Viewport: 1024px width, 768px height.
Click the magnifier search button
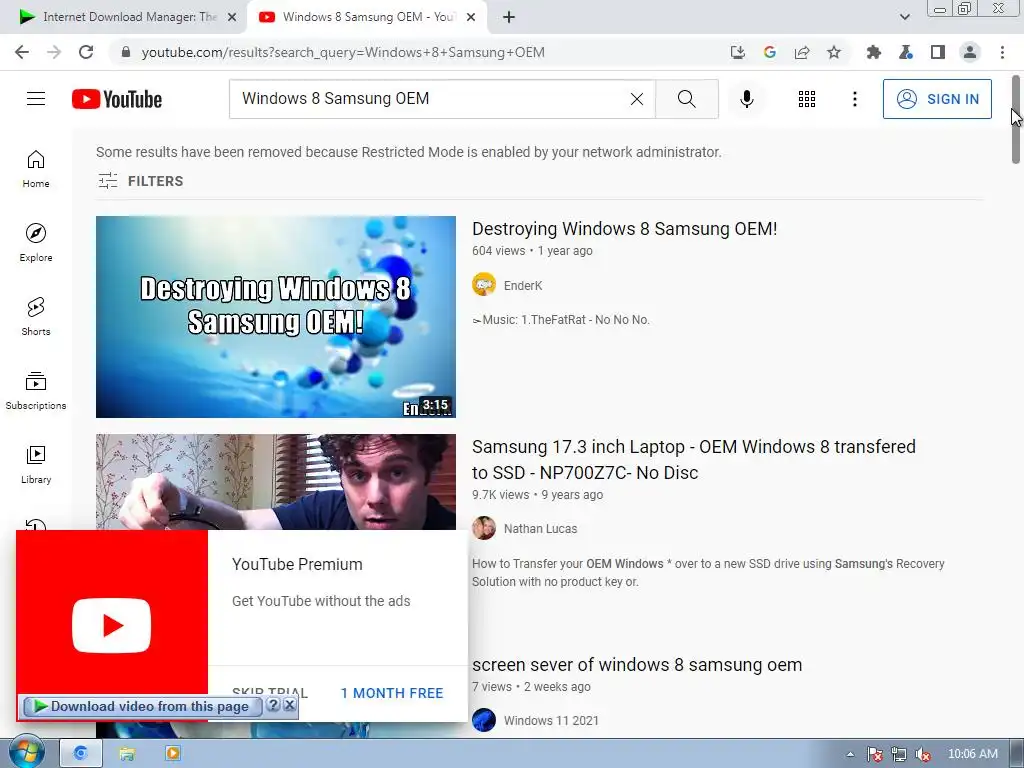pos(686,99)
